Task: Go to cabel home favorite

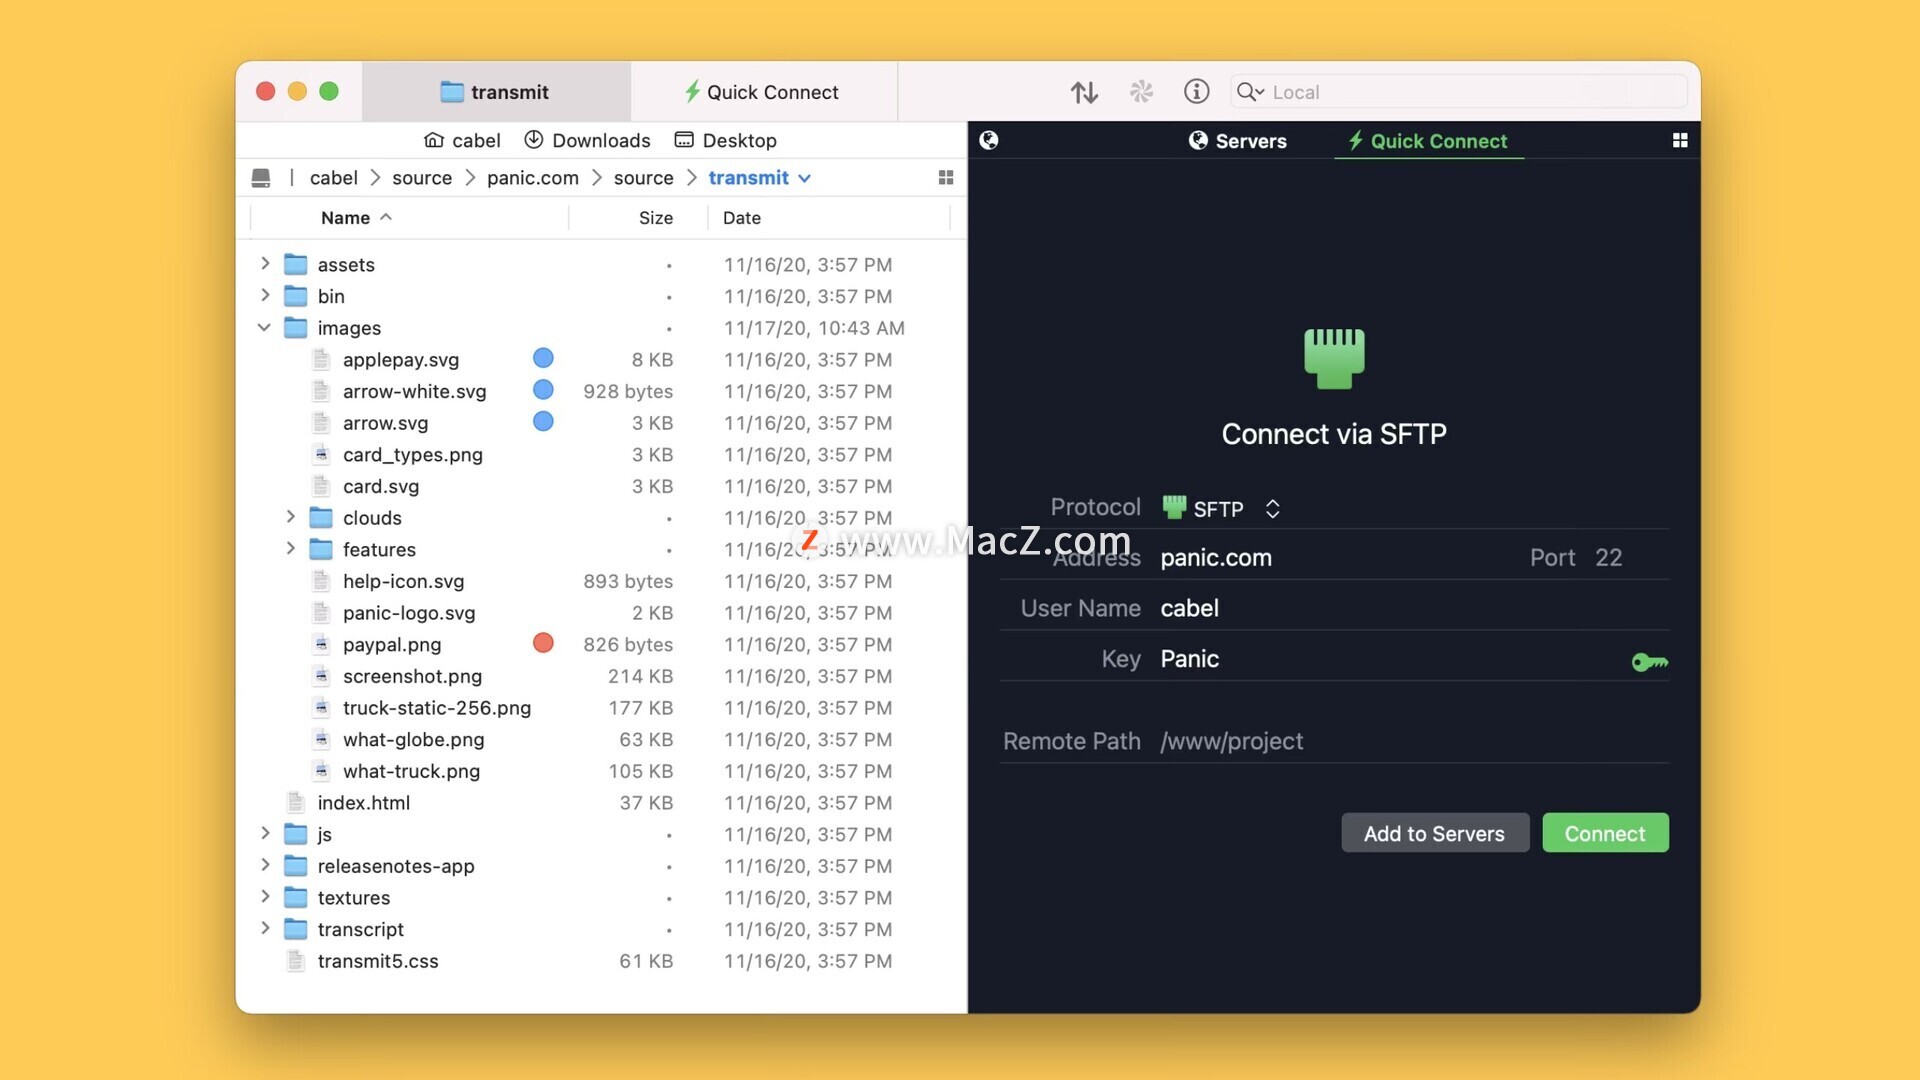Action: (x=462, y=140)
